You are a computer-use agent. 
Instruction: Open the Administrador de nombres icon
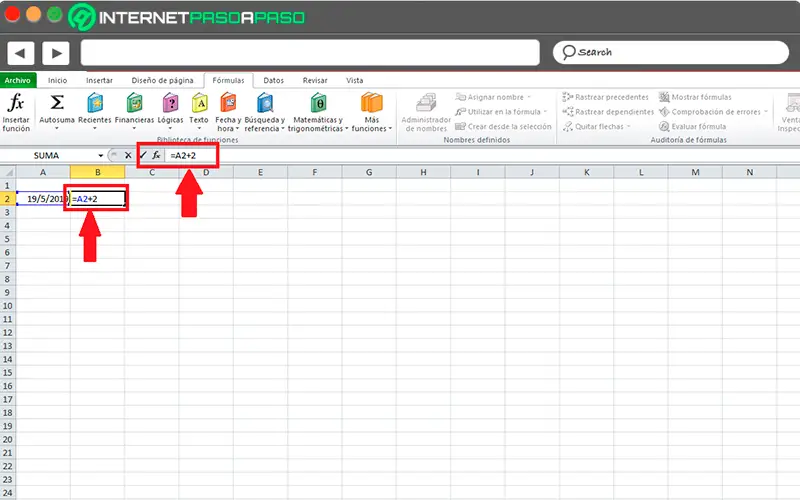coord(426,103)
